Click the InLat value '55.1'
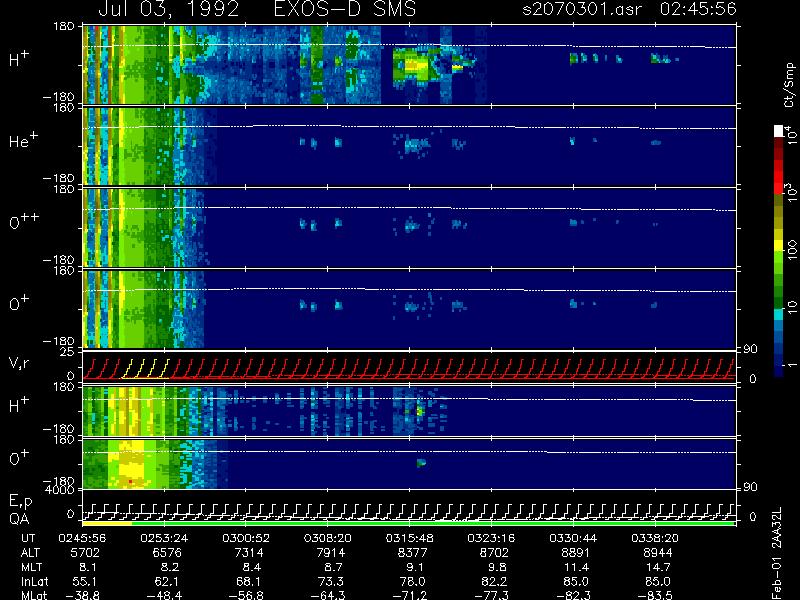Viewport: 800px width, 600px height. (85, 581)
